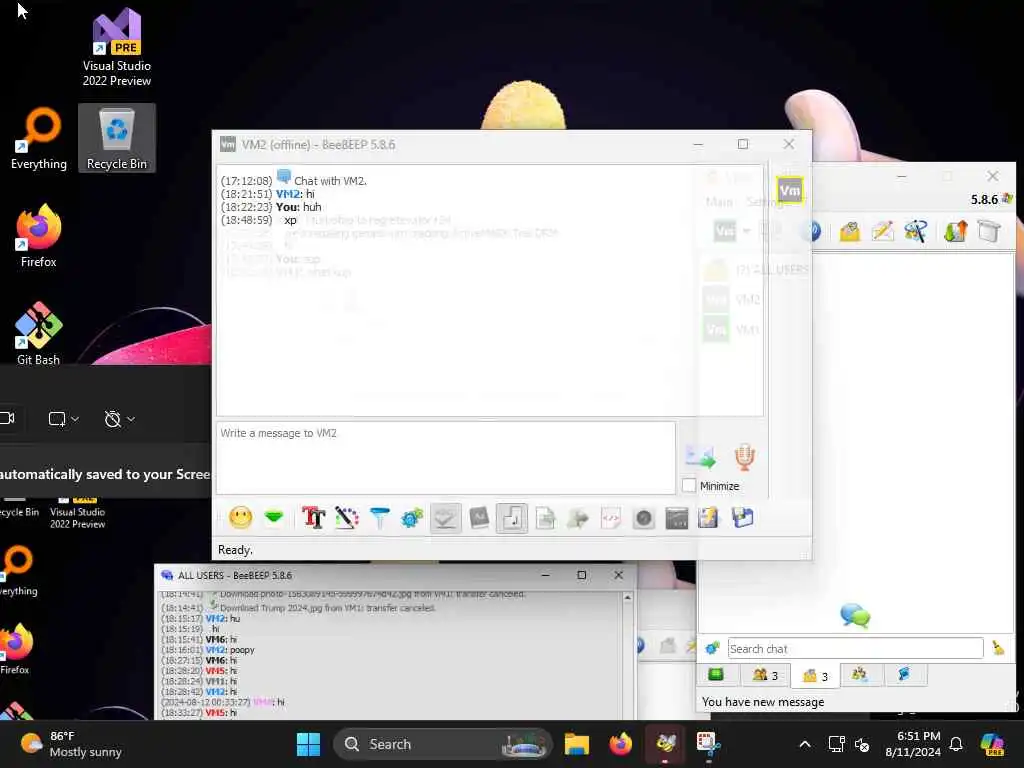Enable the Minimize checkbox
This screenshot has height=768, width=1024.
coord(688,486)
